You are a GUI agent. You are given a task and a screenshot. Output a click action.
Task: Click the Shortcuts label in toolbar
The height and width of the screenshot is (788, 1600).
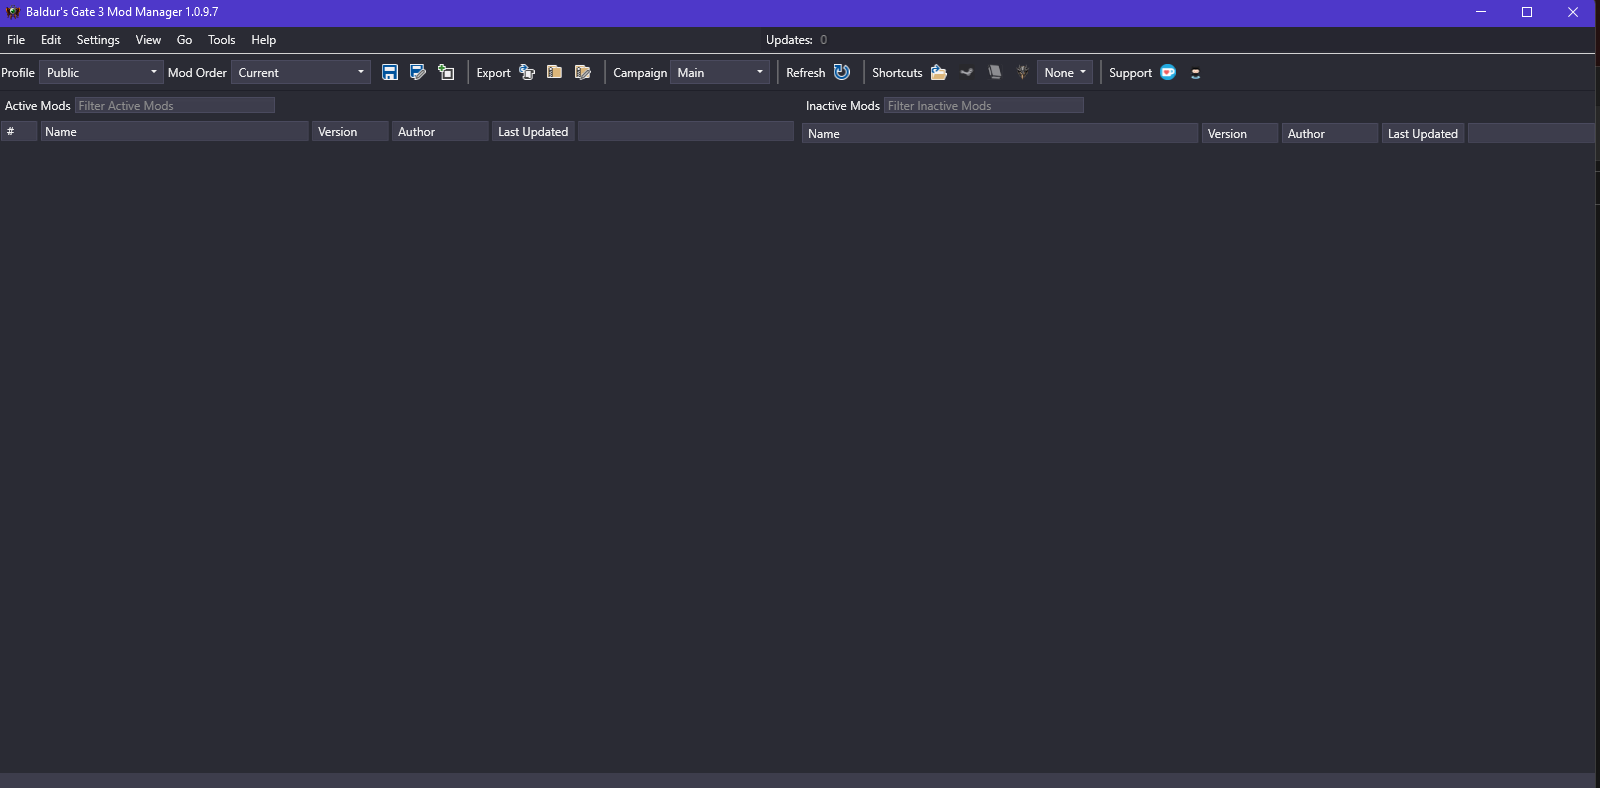897,72
